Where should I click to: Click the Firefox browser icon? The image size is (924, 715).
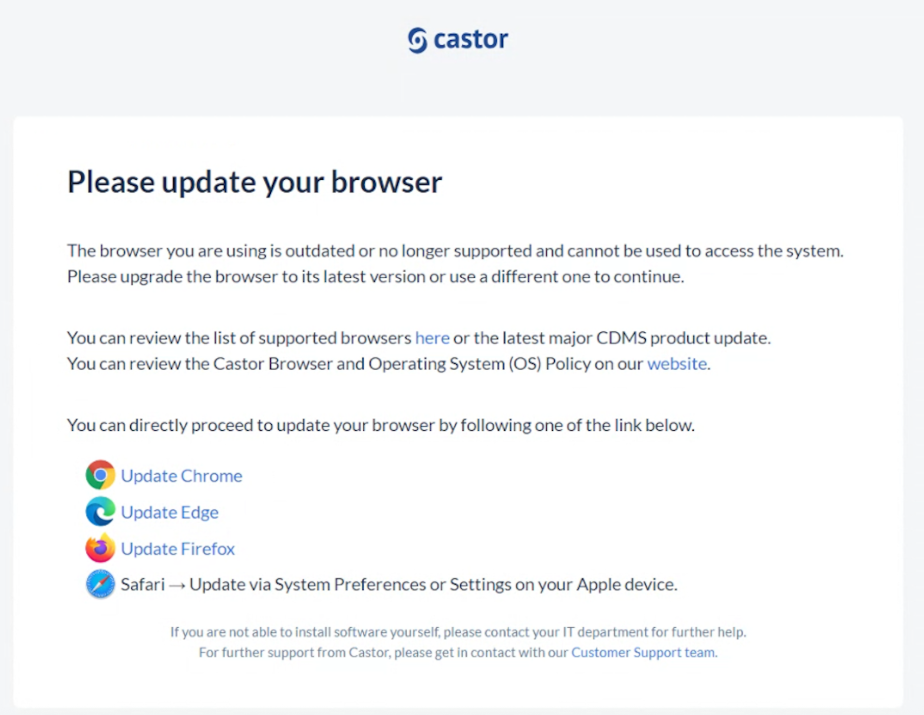pyautogui.click(x=100, y=548)
